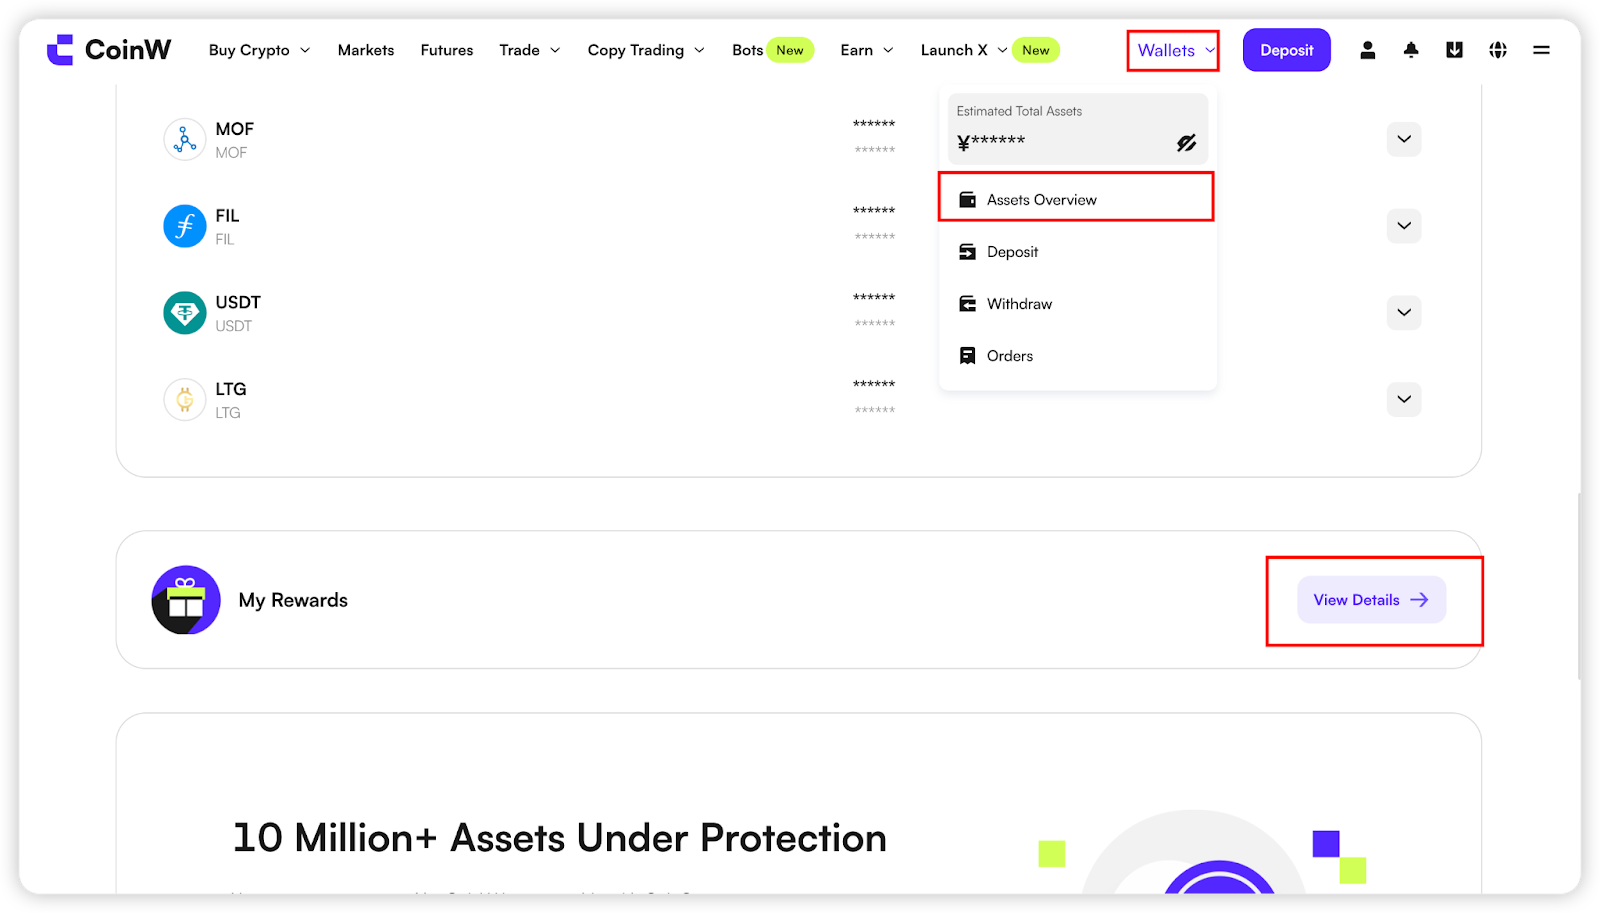Go to Markets page
Screen dimensions: 1600x913
366,50
